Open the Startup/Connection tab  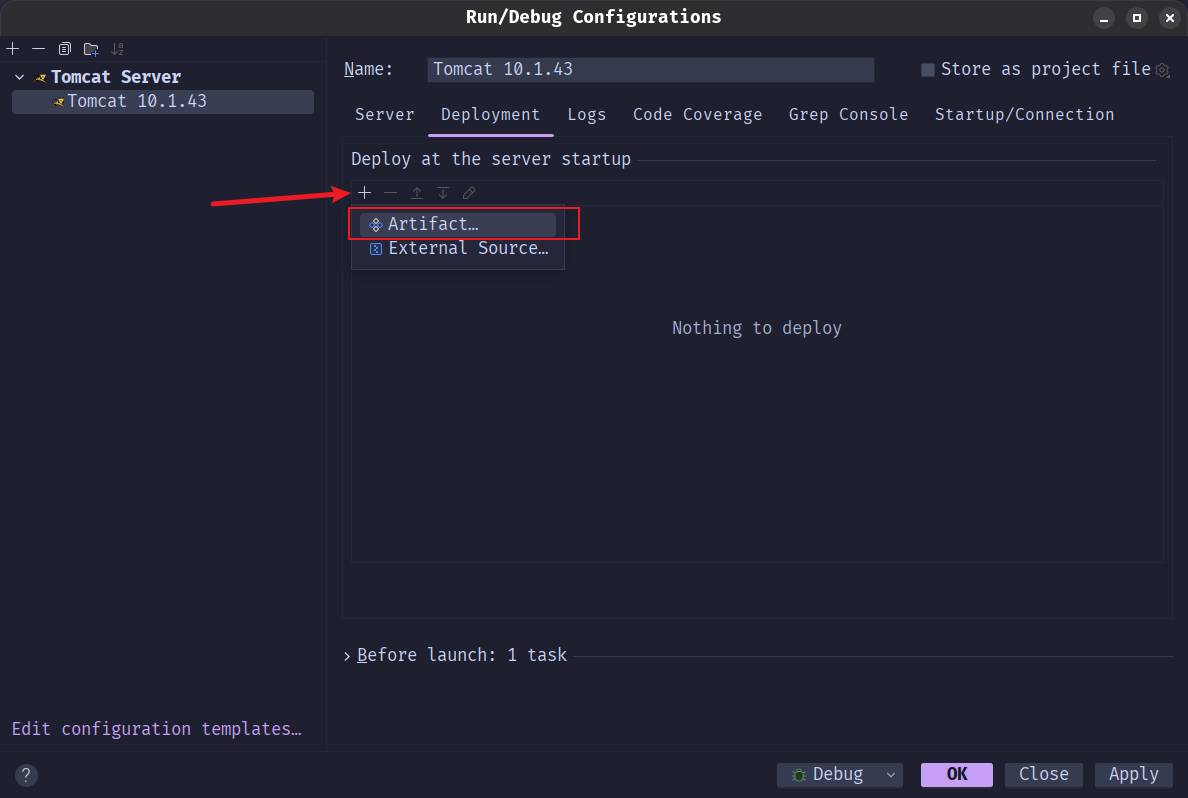[x=1024, y=115]
